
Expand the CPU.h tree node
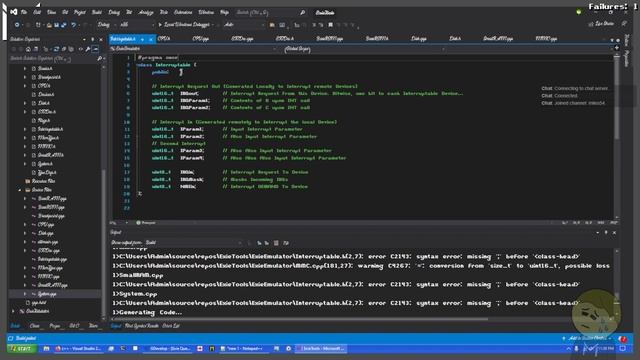[25, 86]
